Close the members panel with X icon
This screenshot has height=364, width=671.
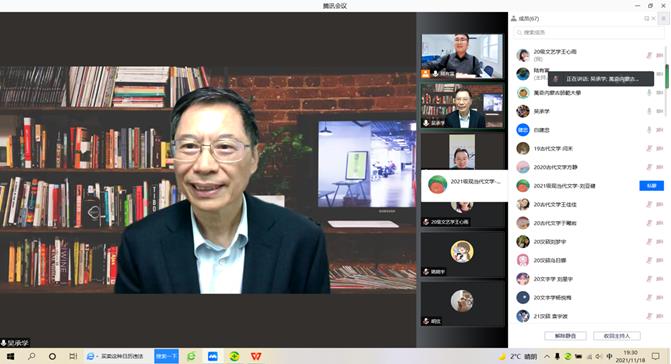pyautogui.click(x=653, y=18)
